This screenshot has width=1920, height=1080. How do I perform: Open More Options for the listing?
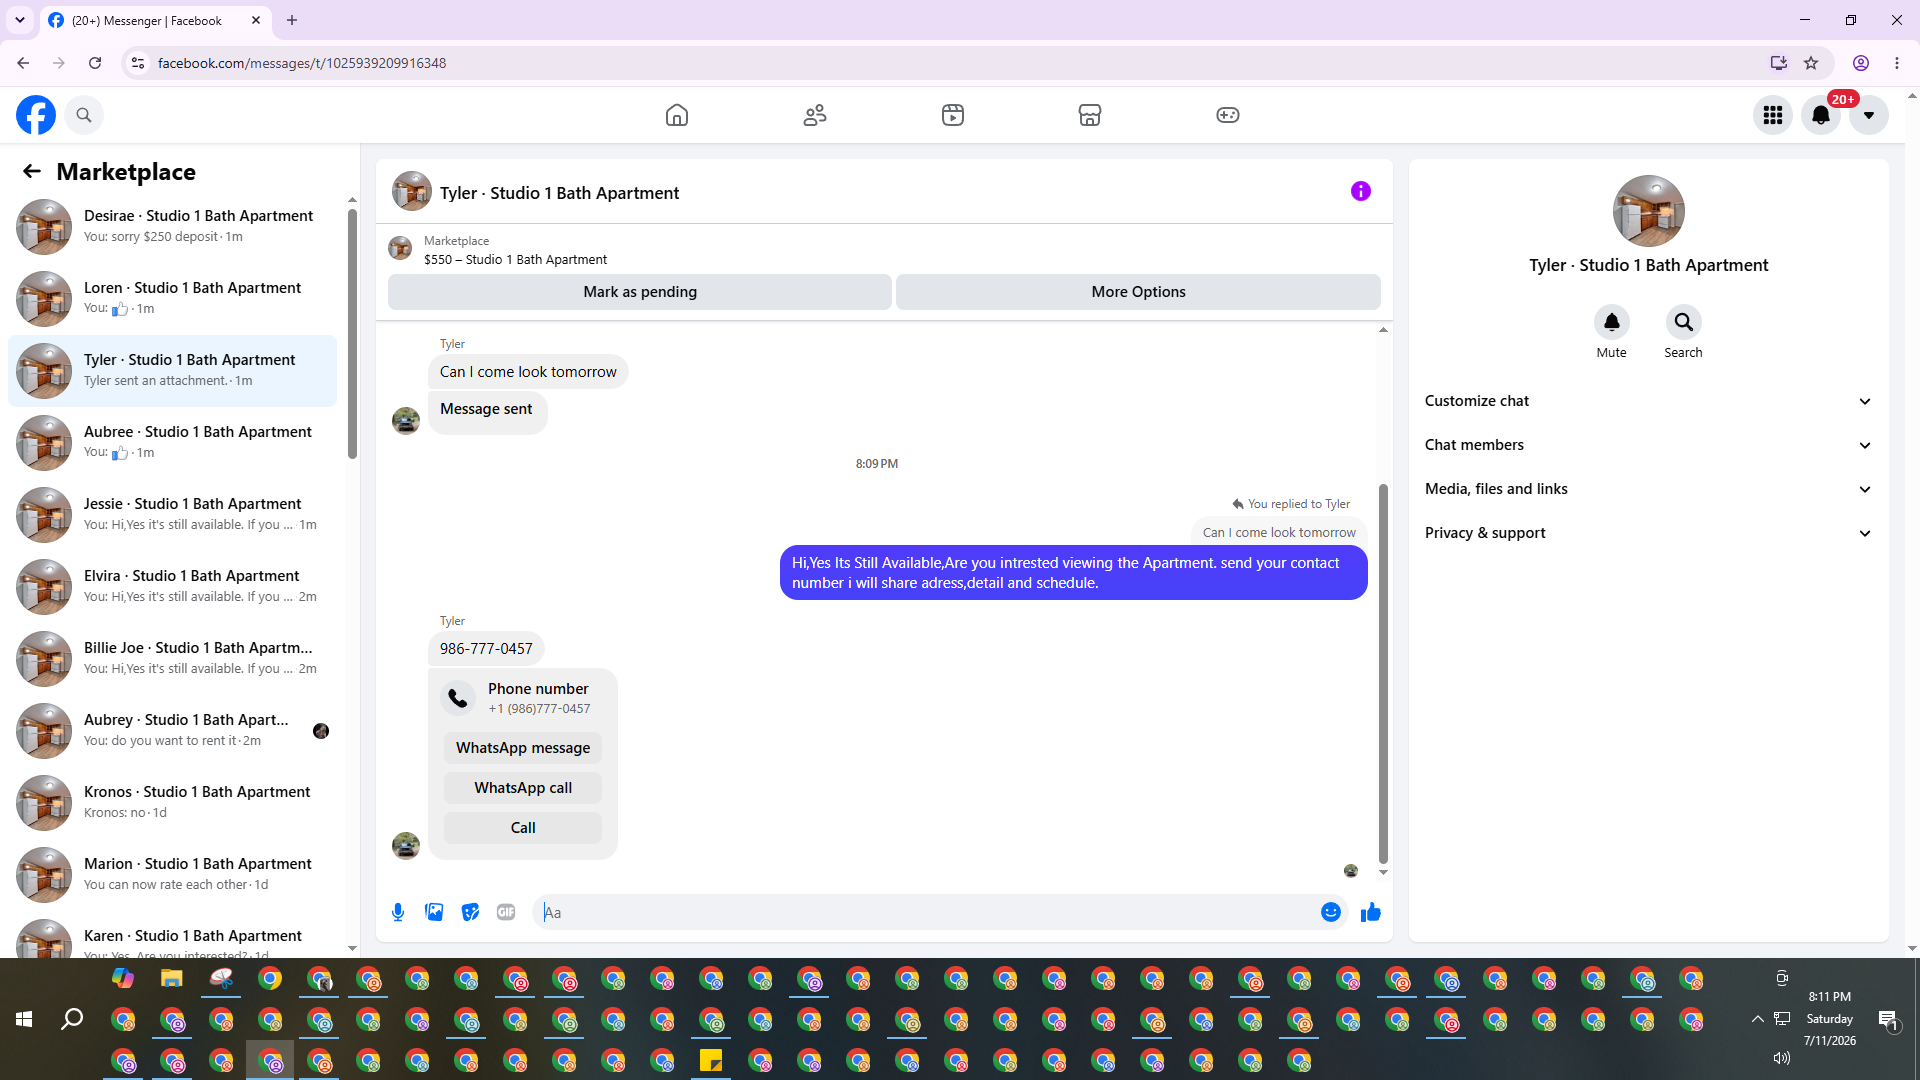(1138, 292)
